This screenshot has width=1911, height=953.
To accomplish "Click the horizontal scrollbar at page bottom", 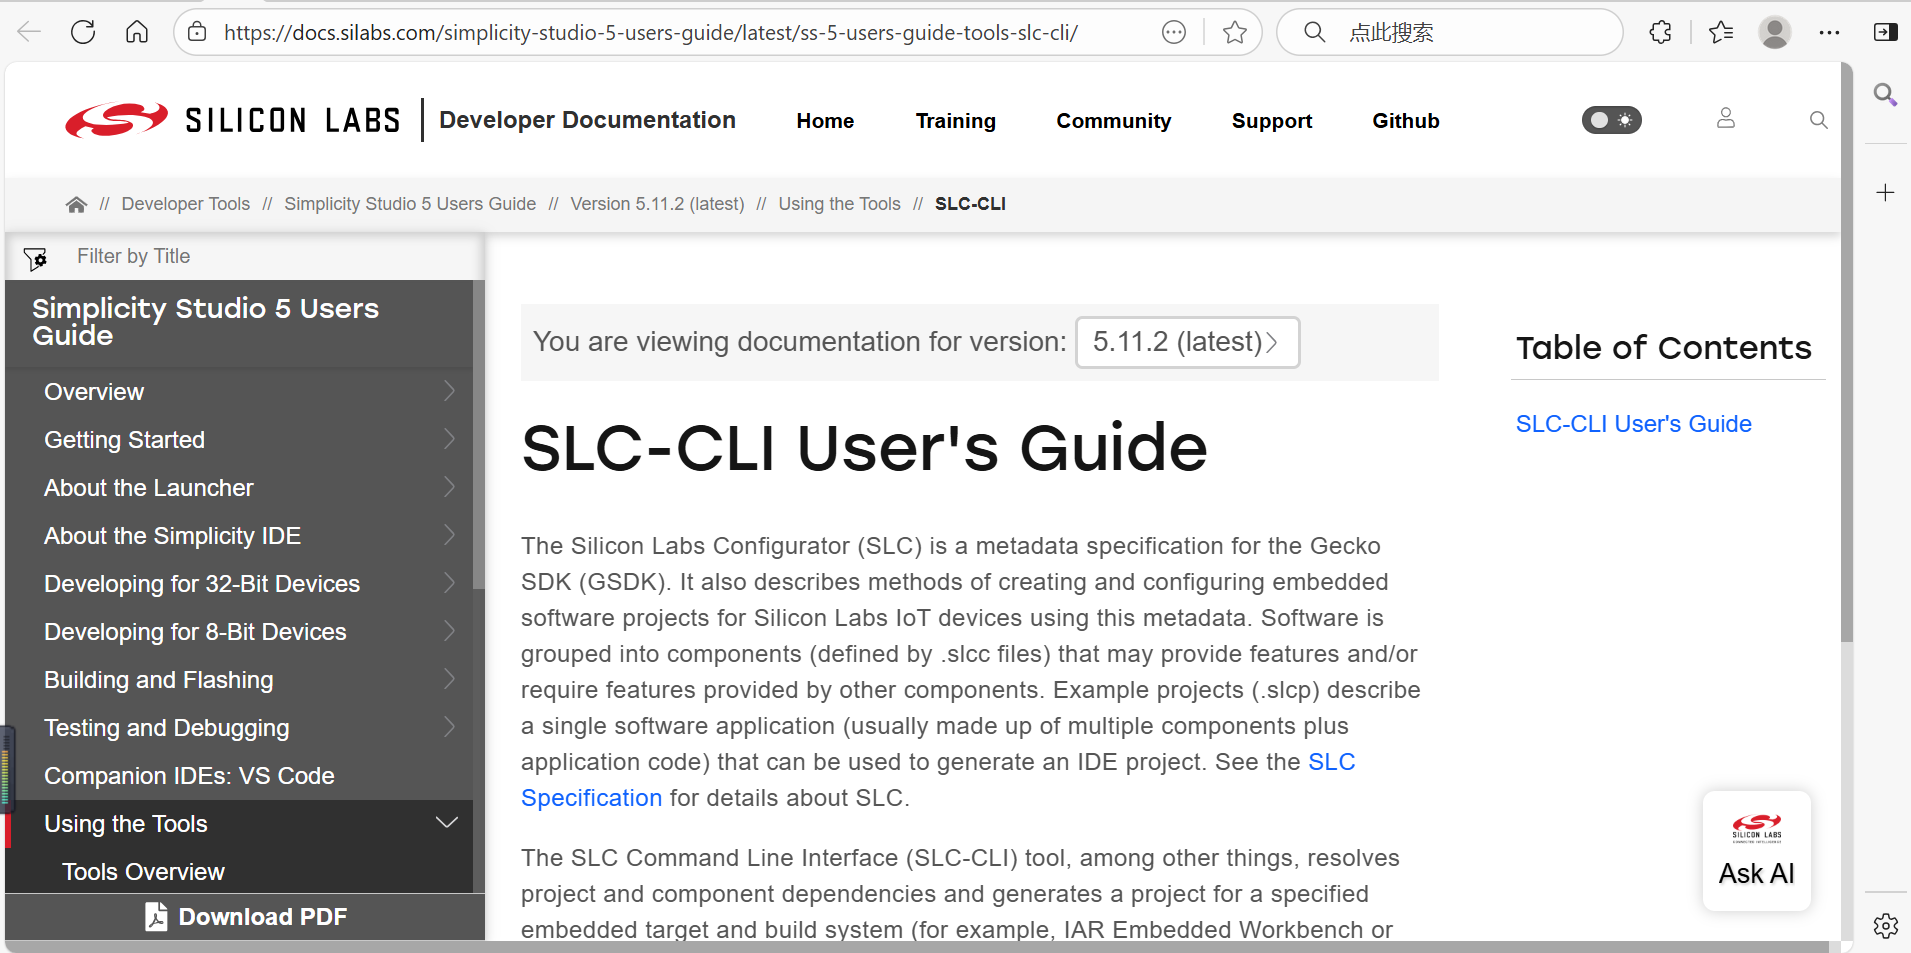I will point(917,946).
